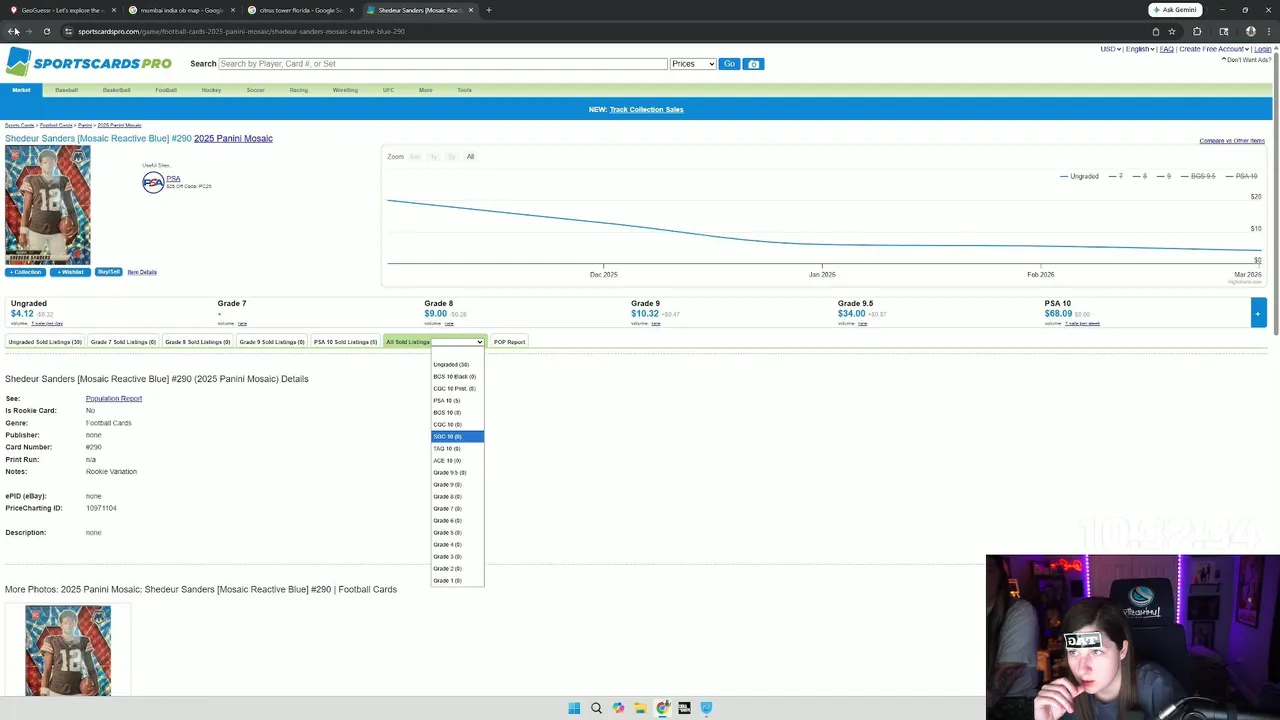
Task: Choose TAG 10 (0) option
Action: 457,449
